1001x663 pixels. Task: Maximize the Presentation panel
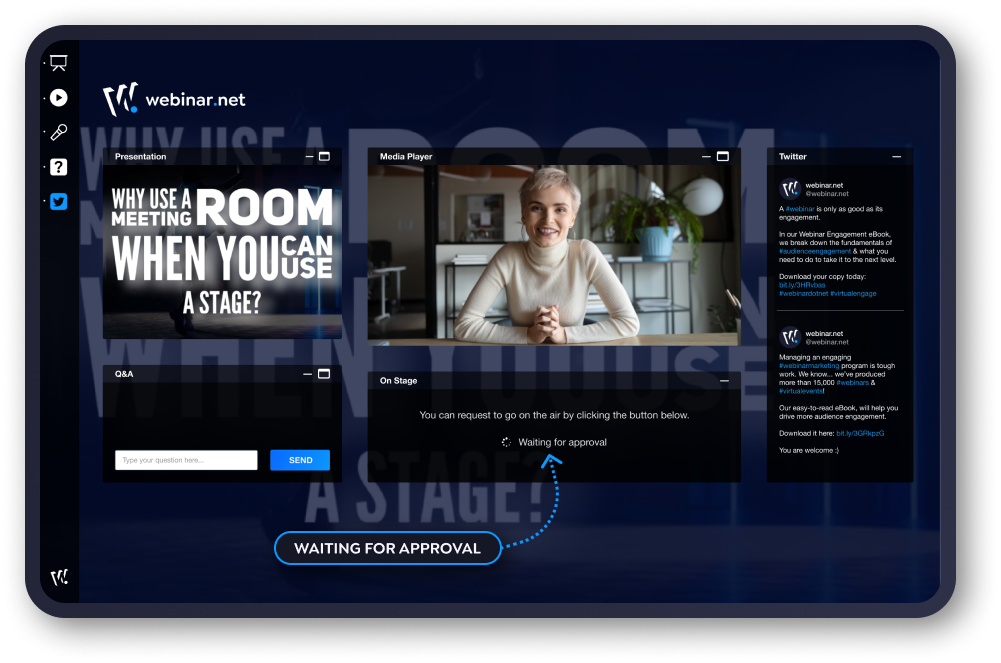click(x=324, y=156)
